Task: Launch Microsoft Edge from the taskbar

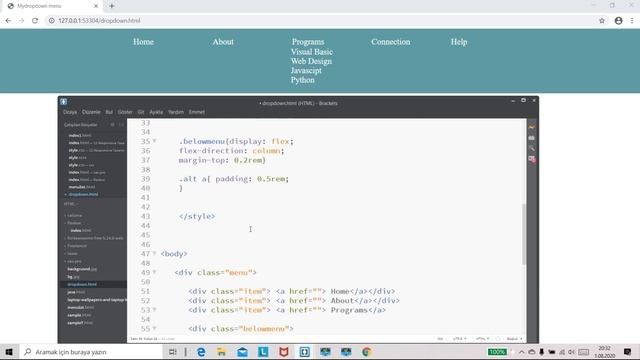Action: point(201,352)
